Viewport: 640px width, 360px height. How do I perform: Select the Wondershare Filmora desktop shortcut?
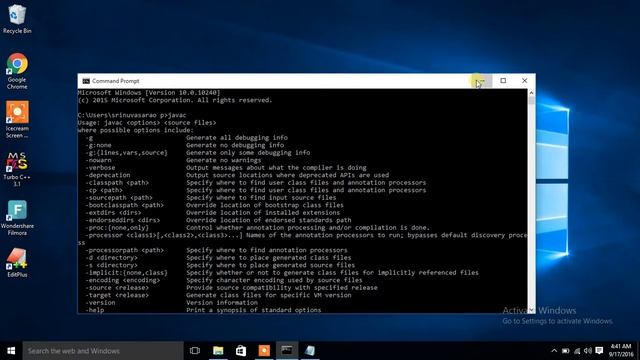tap(17, 218)
